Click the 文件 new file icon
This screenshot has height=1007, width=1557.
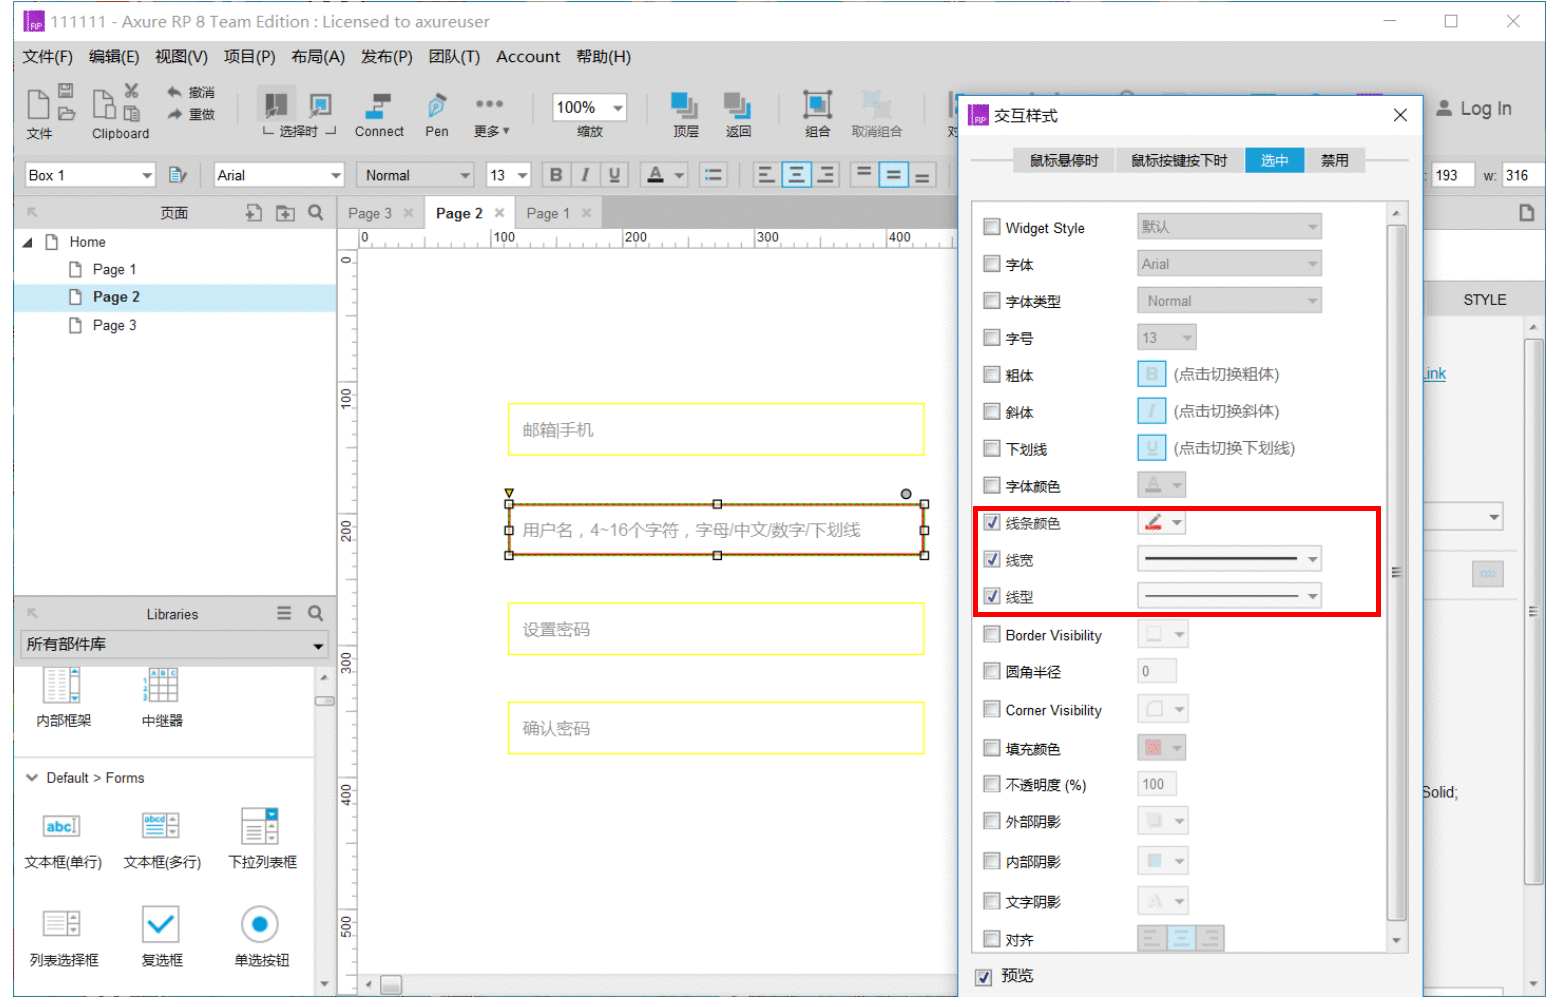point(38,104)
